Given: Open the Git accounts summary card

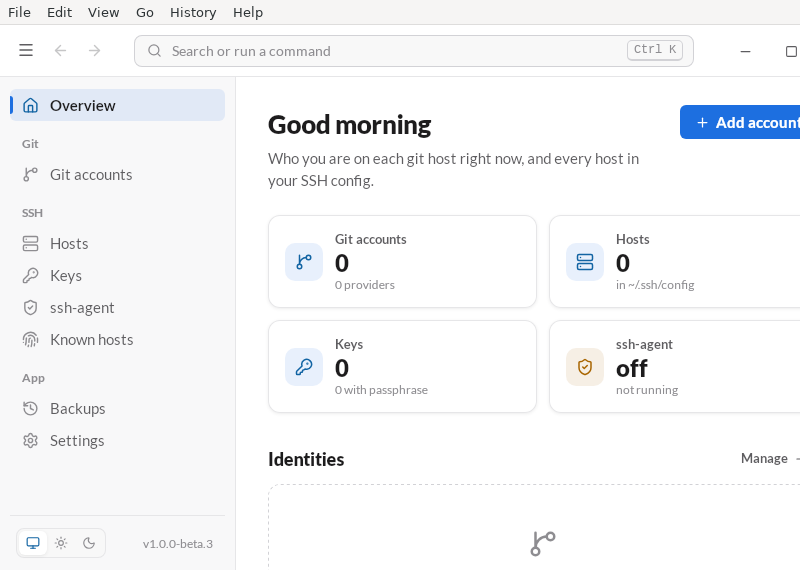Looking at the screenshot, I should [x=403, y=261].
